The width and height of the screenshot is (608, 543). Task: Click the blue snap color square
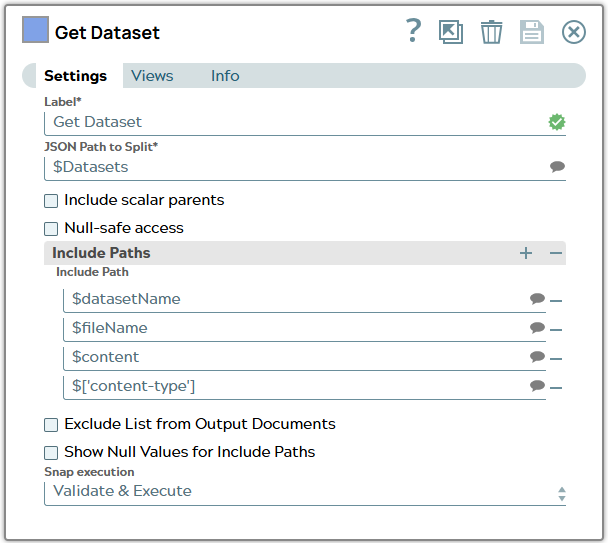point(35,29)
